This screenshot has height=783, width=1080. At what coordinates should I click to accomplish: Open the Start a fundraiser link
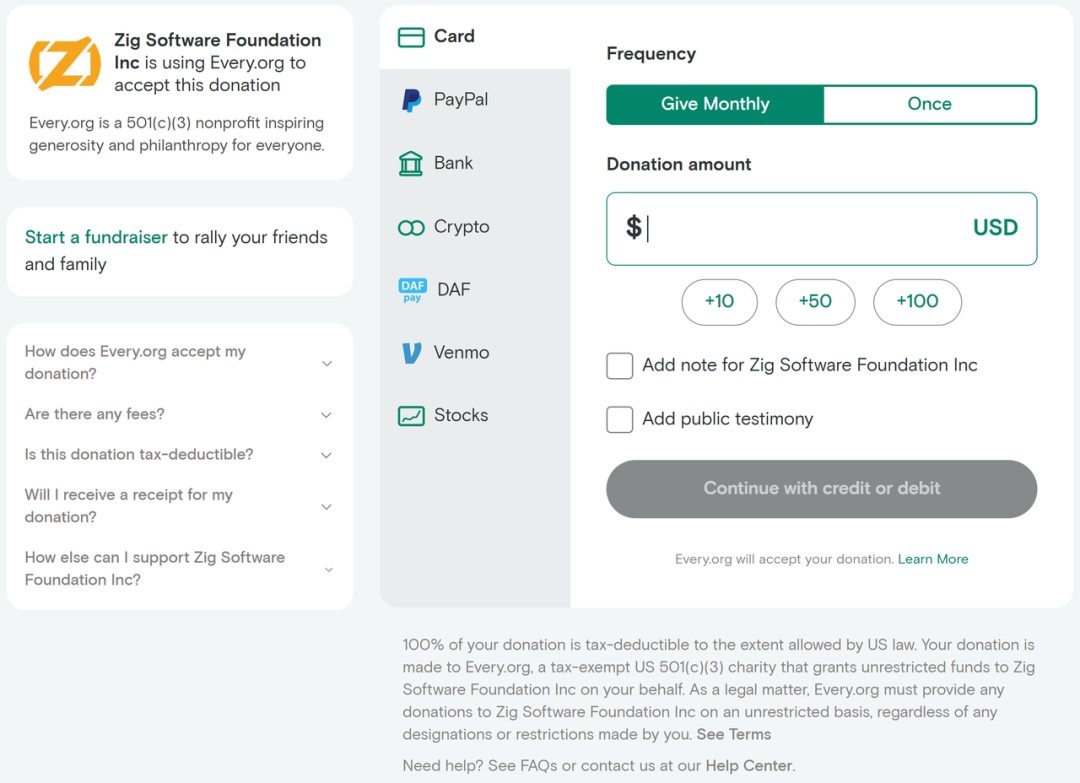pyautogui.click(x=96, y=238)
